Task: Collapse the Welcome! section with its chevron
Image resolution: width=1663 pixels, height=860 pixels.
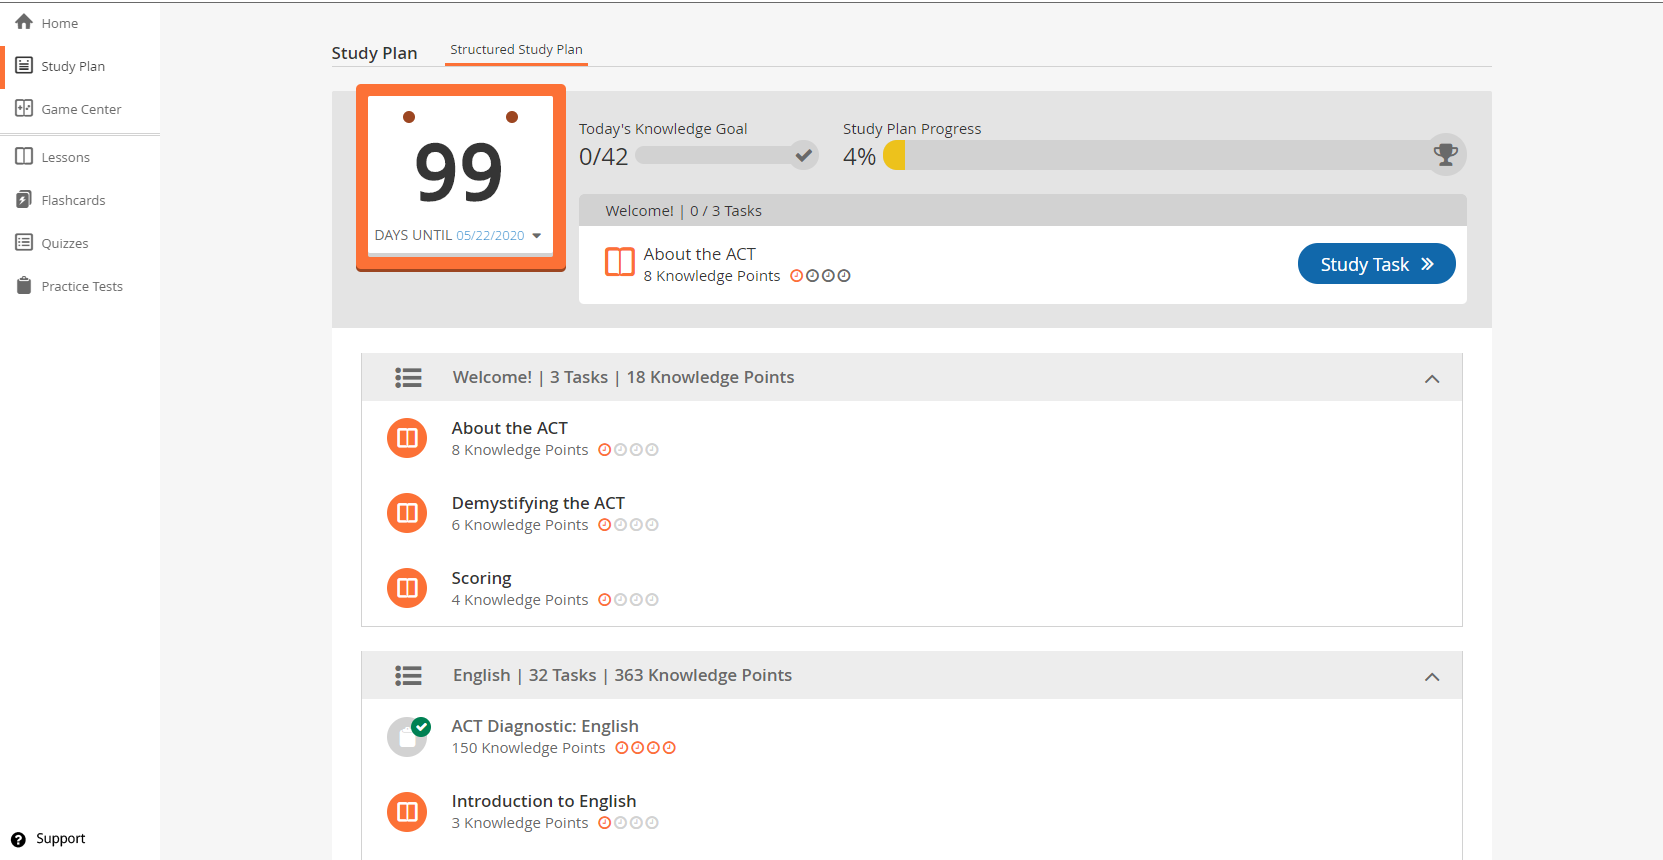Action: [x=1432, y=379]
